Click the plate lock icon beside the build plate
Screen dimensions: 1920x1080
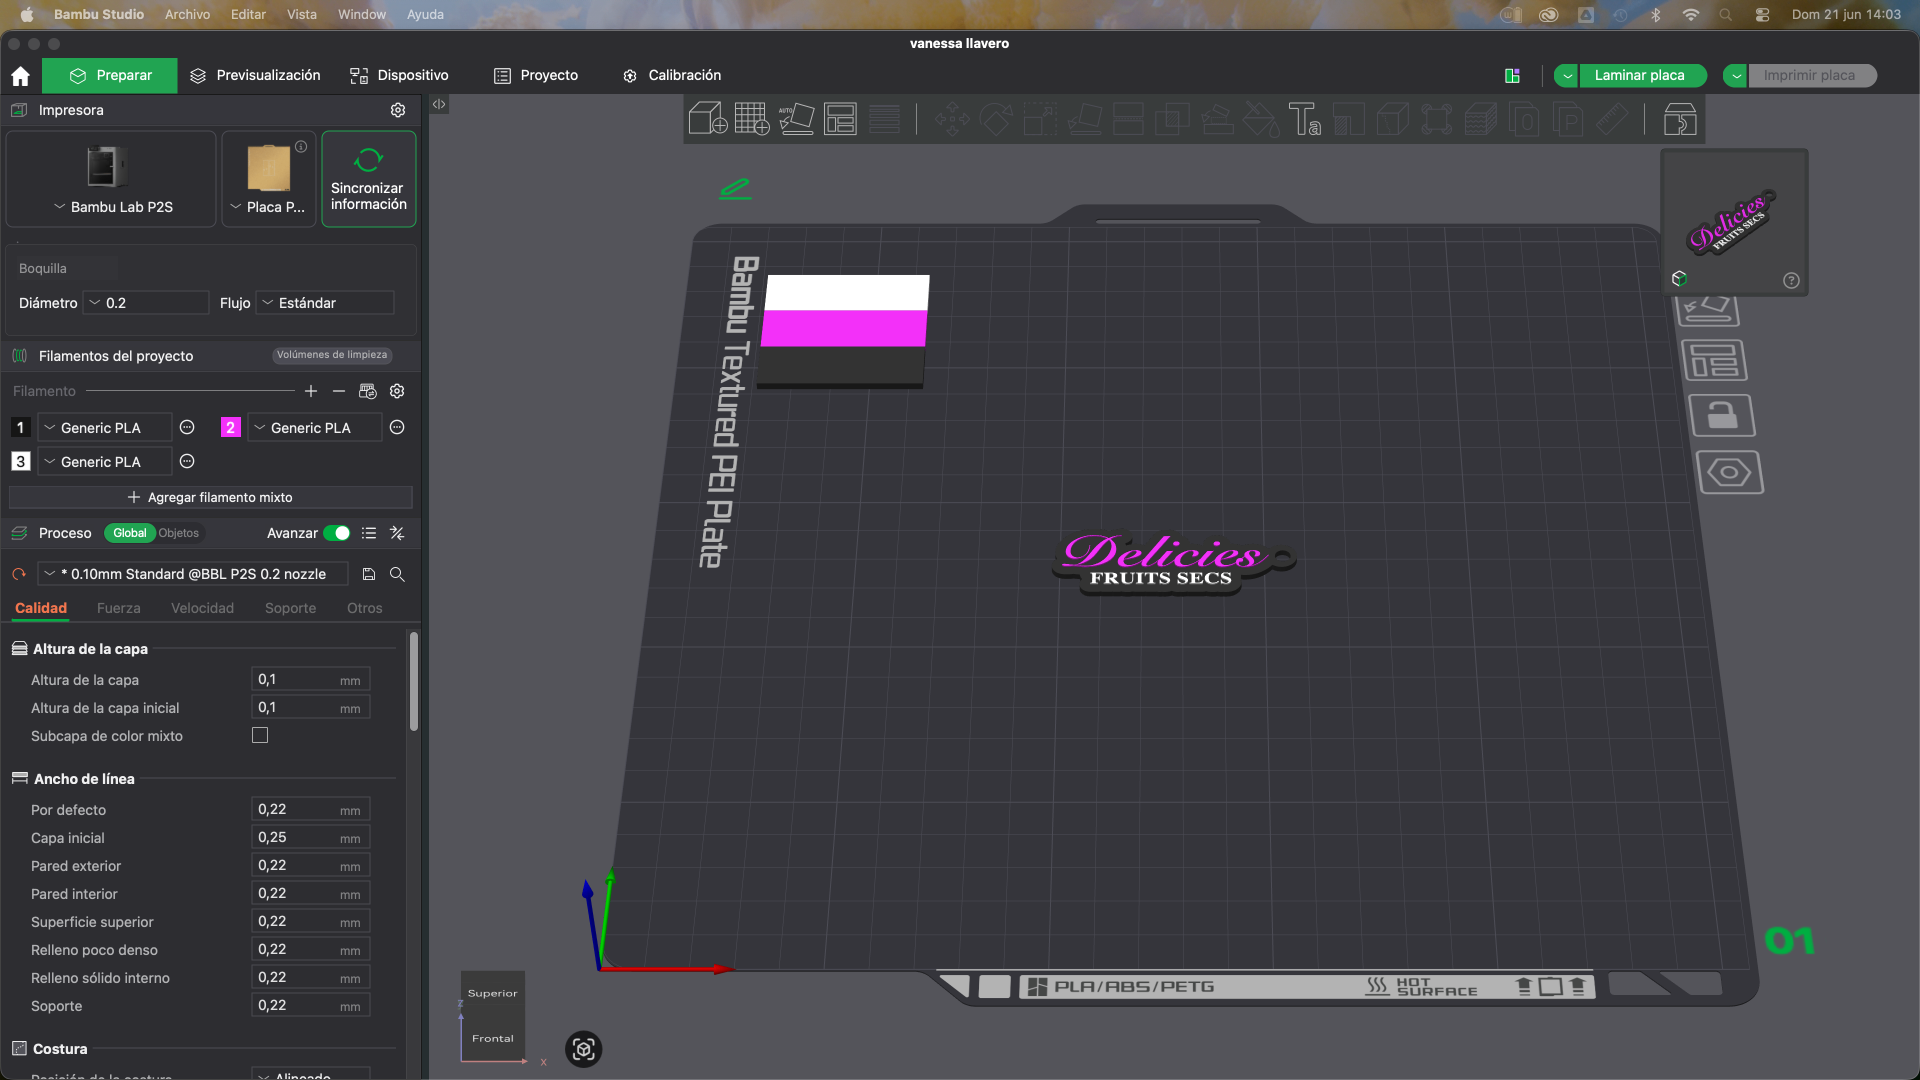1722,416
